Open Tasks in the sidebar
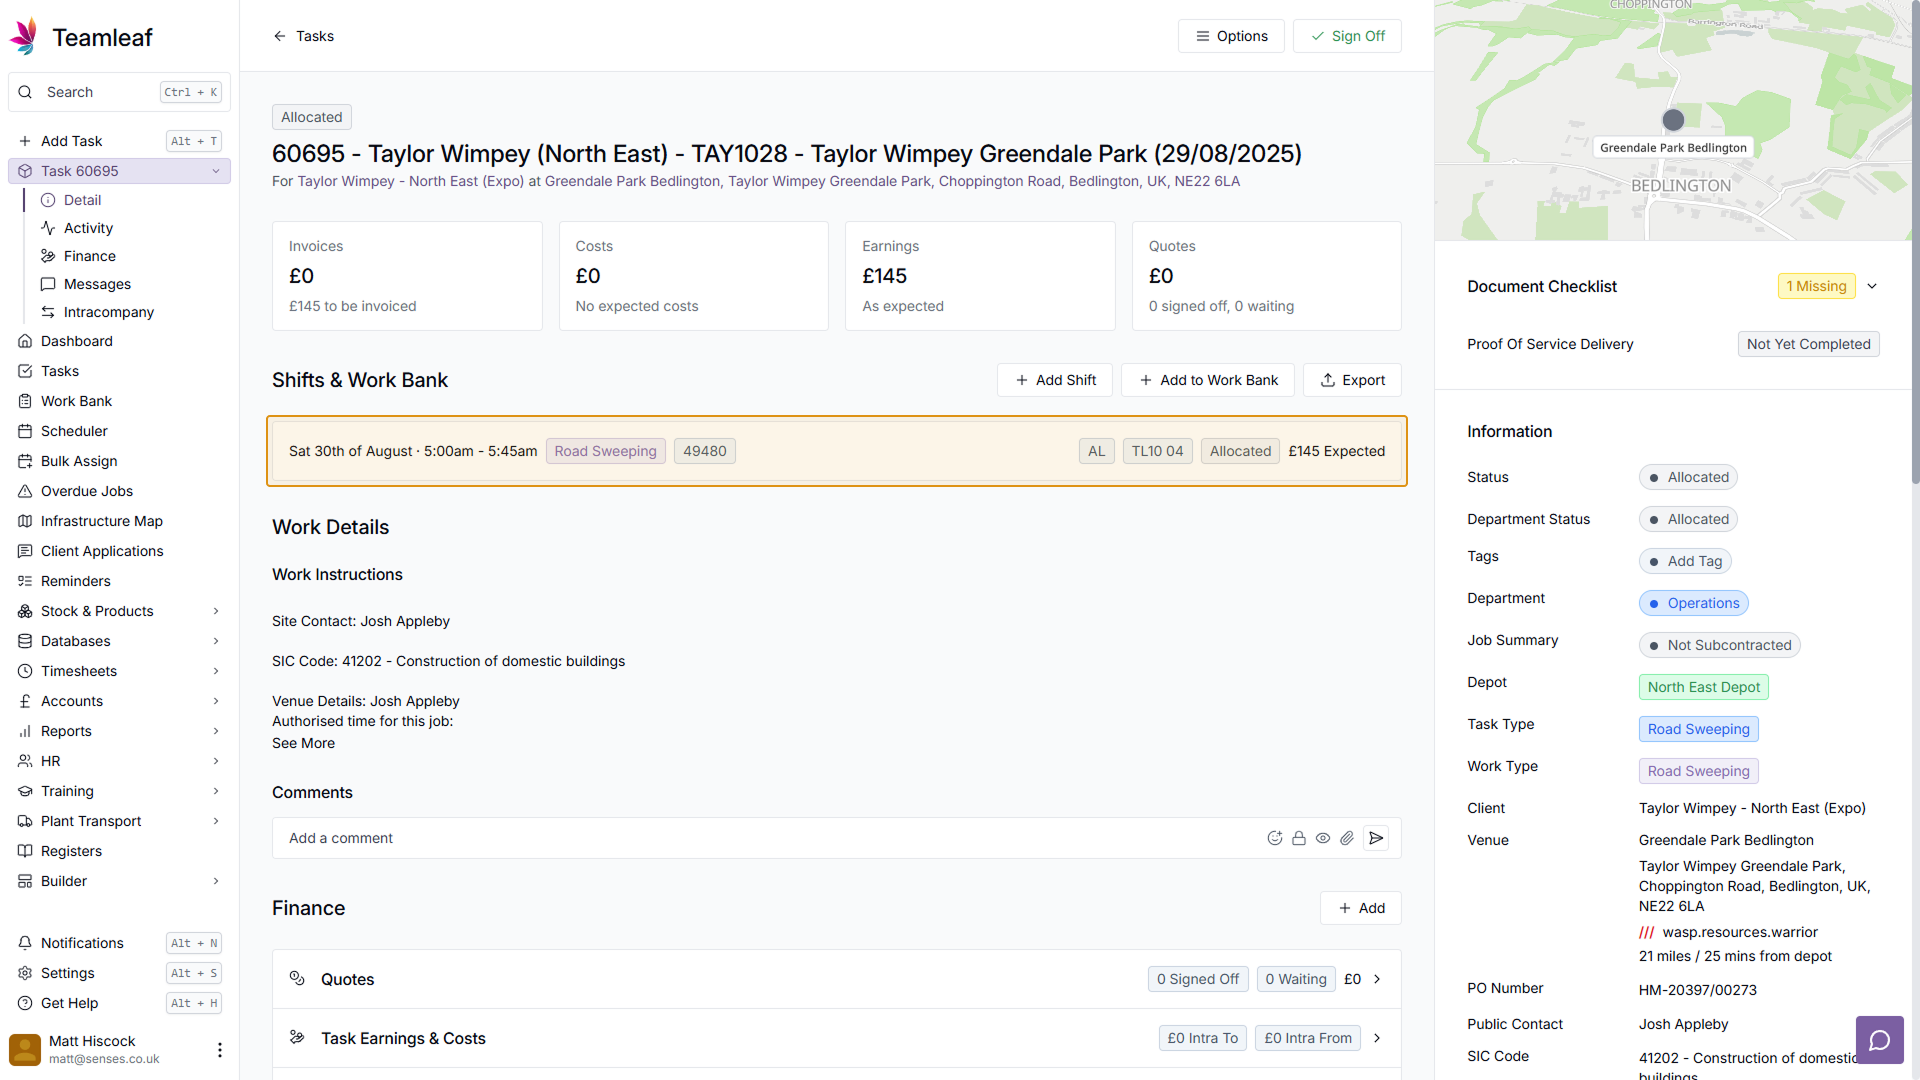 coord(119,371)
